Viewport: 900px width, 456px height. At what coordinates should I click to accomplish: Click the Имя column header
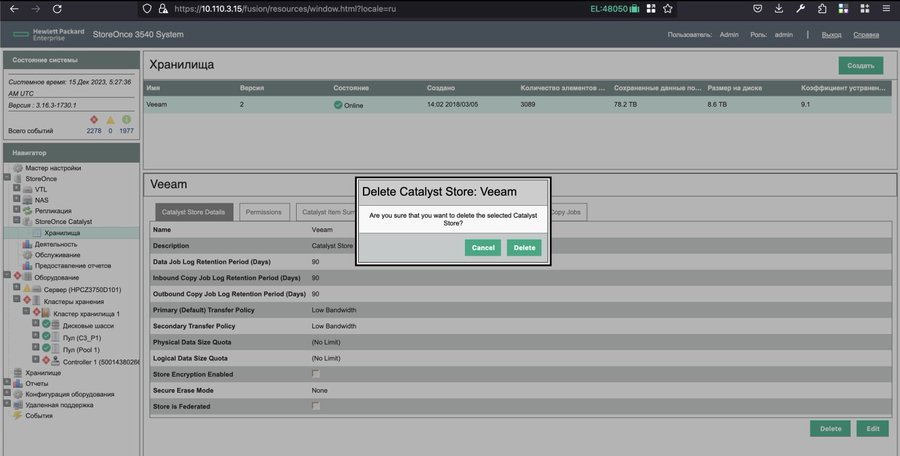click(153, 88)
